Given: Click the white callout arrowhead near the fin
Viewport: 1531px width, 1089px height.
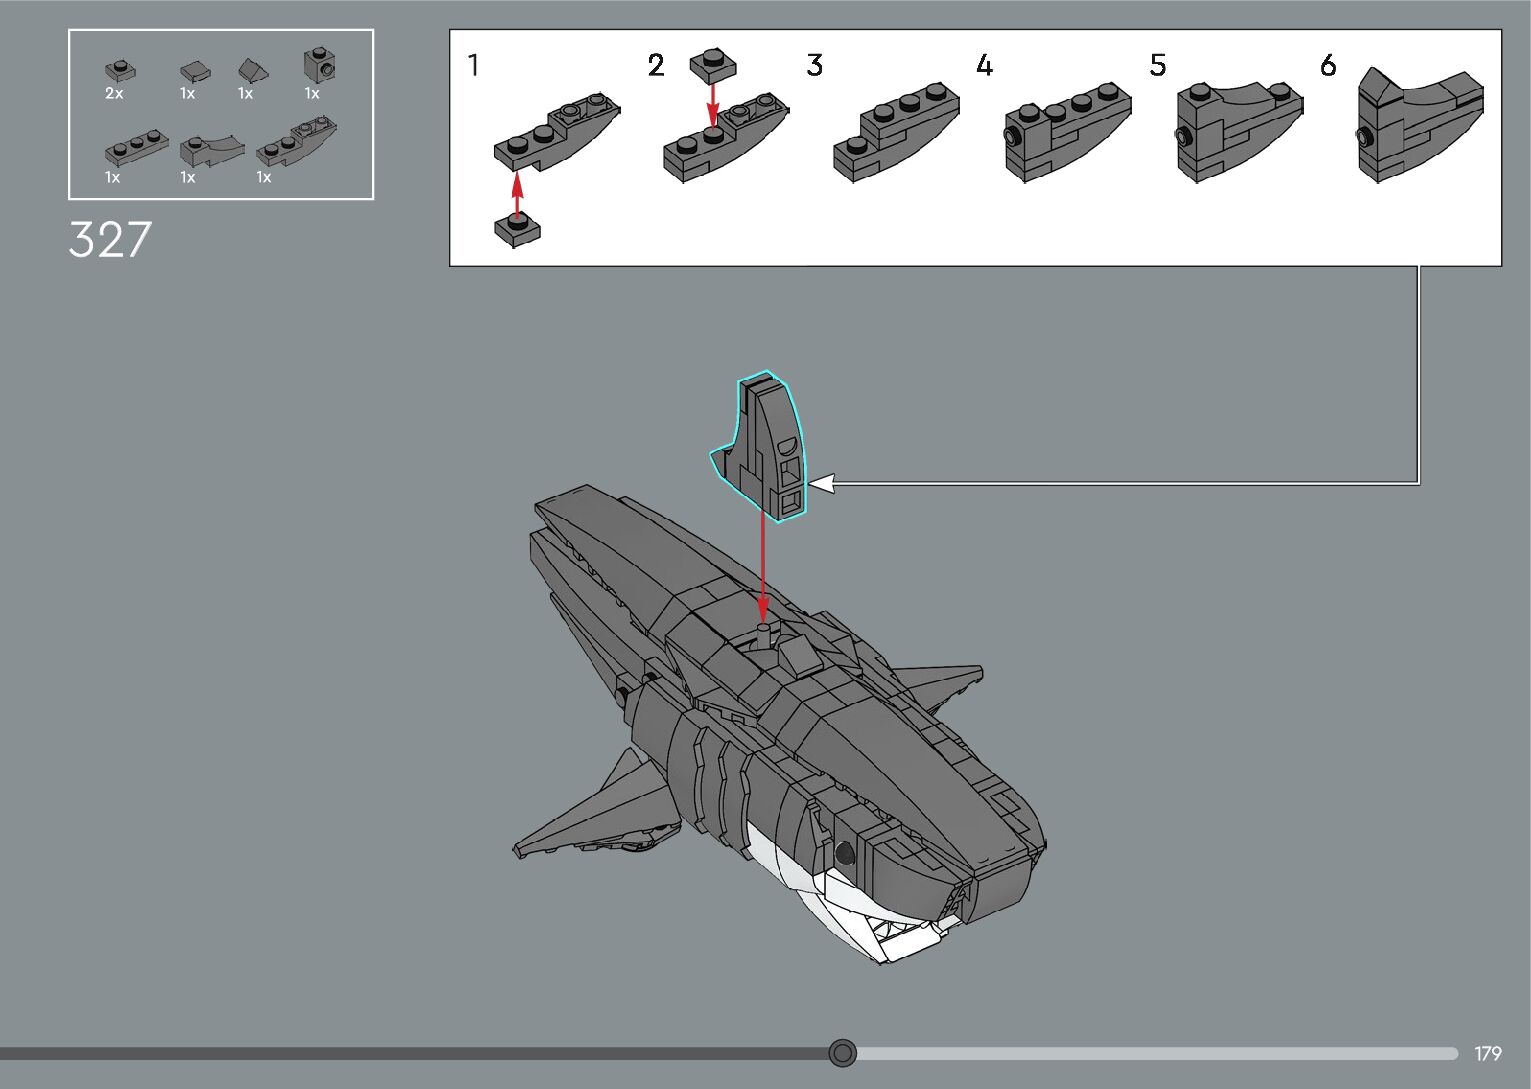Looking at the screenshot, I should 820,484.
